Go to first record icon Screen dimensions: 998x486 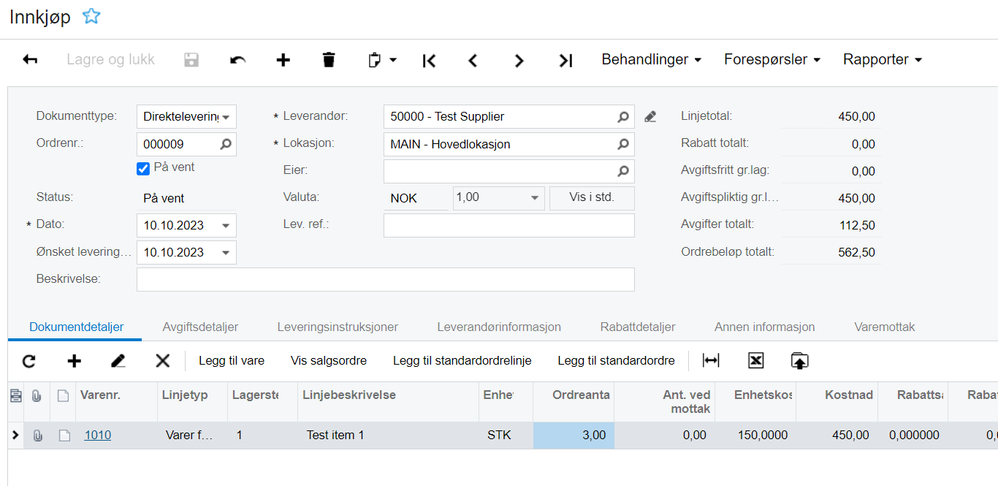(x=430, y=60)
